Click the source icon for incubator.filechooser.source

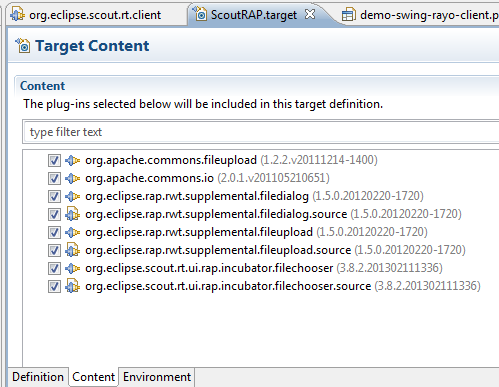(x=72, y=286)
